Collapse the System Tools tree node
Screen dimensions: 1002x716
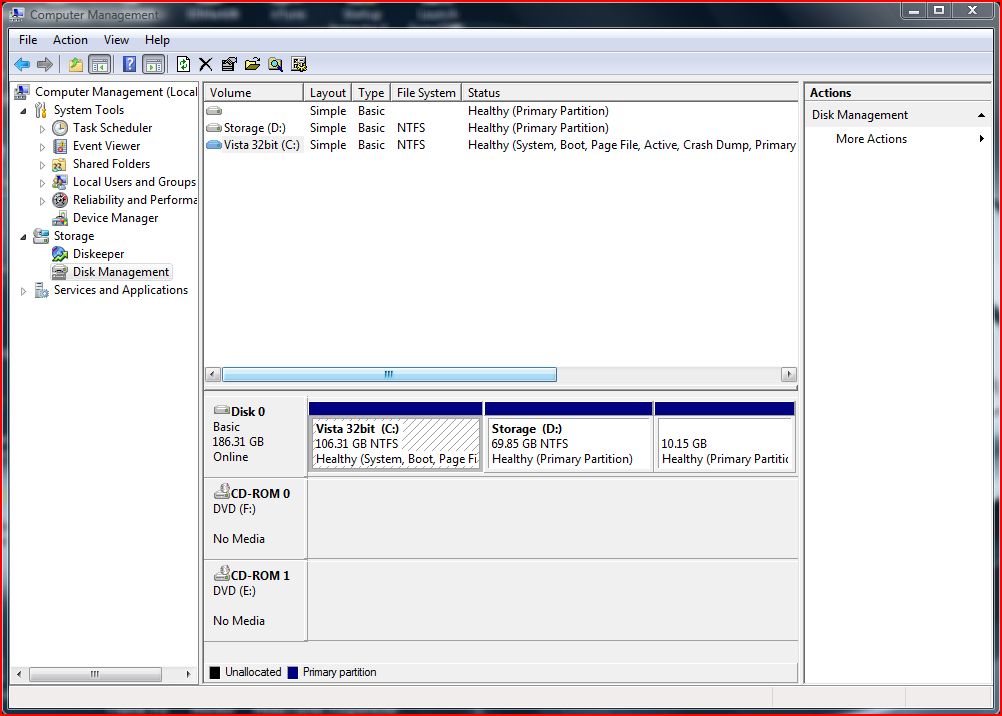[24, 111]
